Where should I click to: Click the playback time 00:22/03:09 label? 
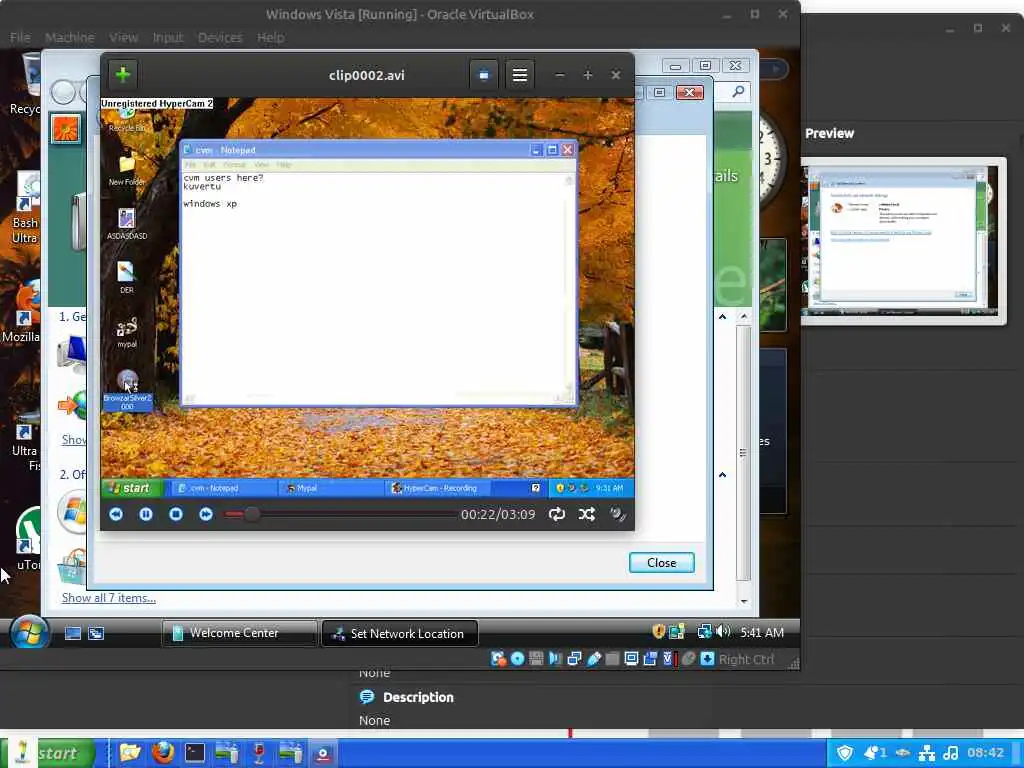(x=498, y=515)
